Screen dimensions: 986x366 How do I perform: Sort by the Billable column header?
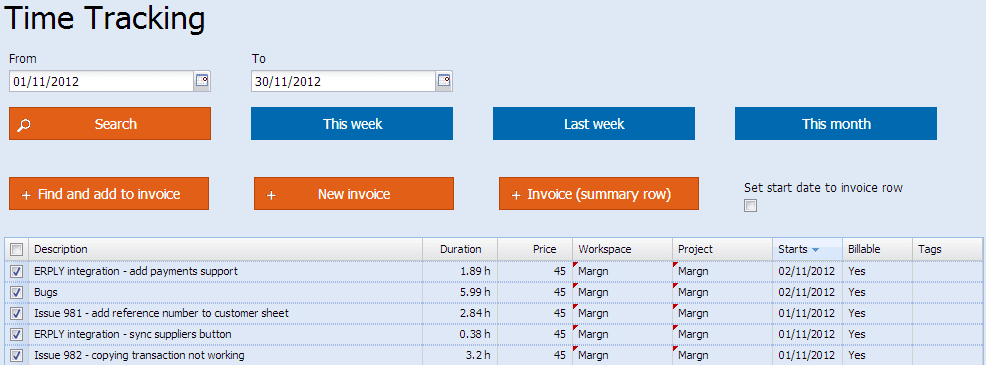click(877, 250)
